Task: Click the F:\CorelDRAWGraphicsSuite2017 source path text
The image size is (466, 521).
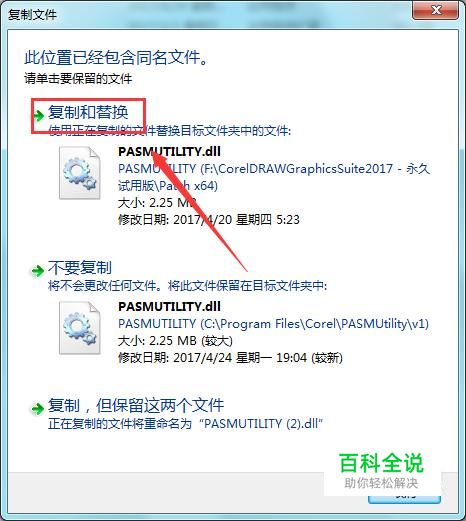Action: point(274,177)
